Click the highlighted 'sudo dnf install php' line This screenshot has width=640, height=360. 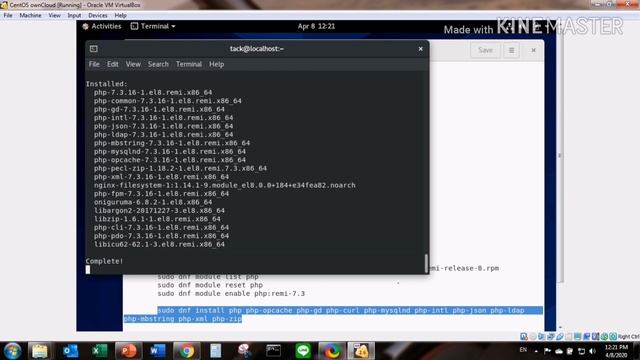pos(340,310)
